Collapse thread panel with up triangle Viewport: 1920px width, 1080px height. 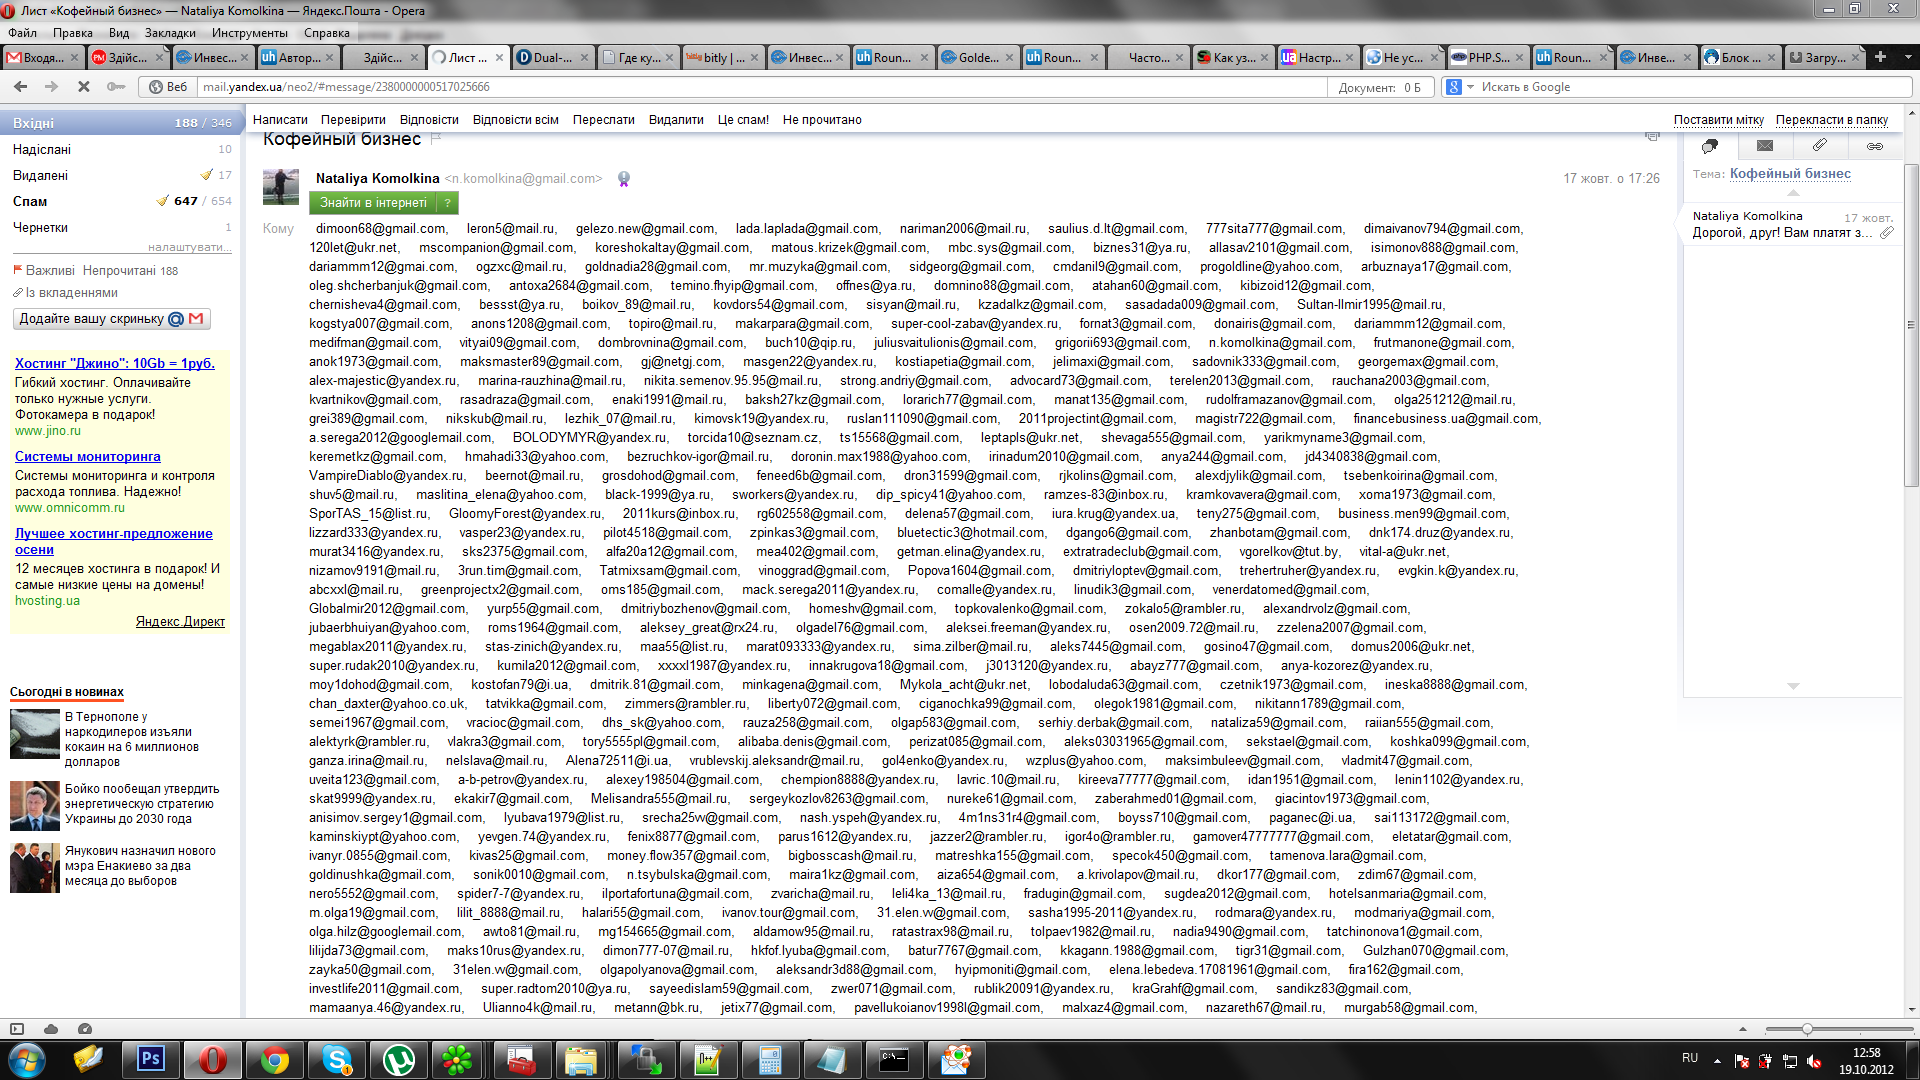click(1793, 192)
